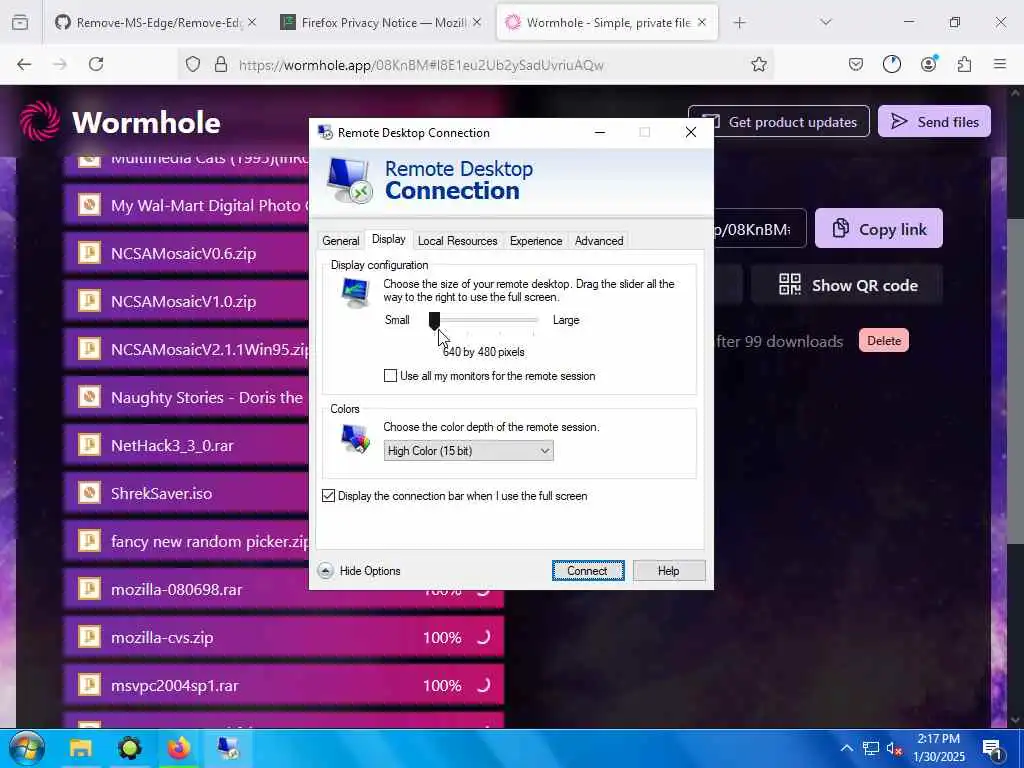Reload the page with the refresh icon
Image resolution: width=1024 pixels, height=768 pixels.
tap(96, 64)
